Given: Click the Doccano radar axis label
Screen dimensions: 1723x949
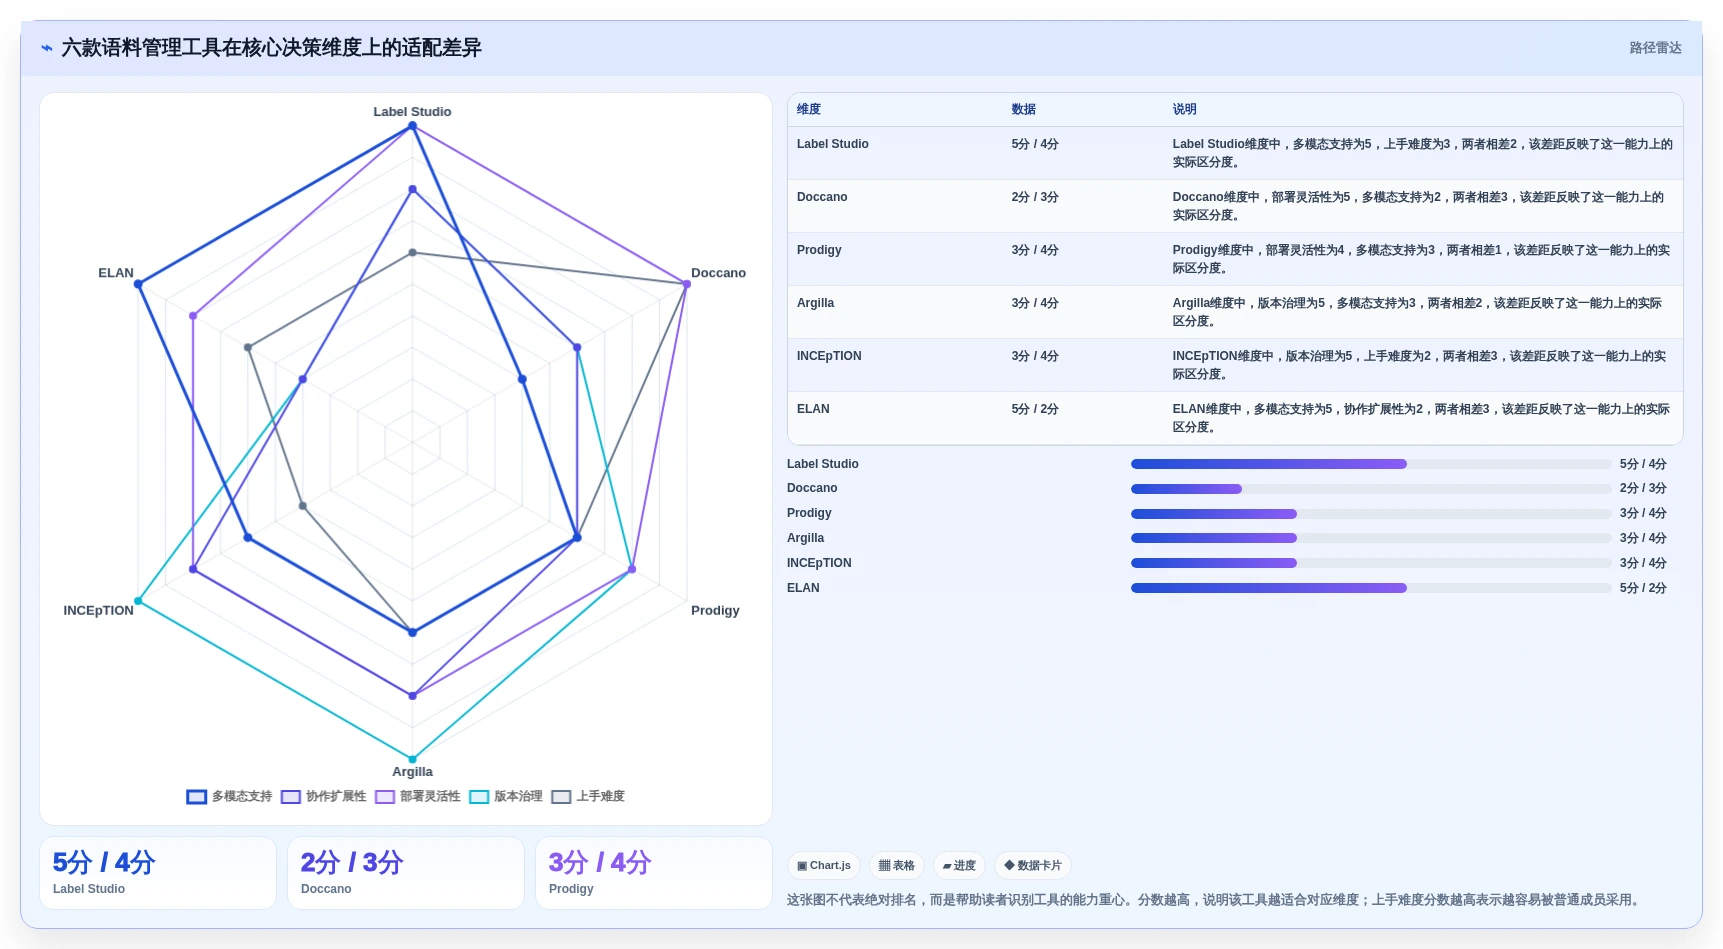Looking at the screenshot, I should click(718, 273).
